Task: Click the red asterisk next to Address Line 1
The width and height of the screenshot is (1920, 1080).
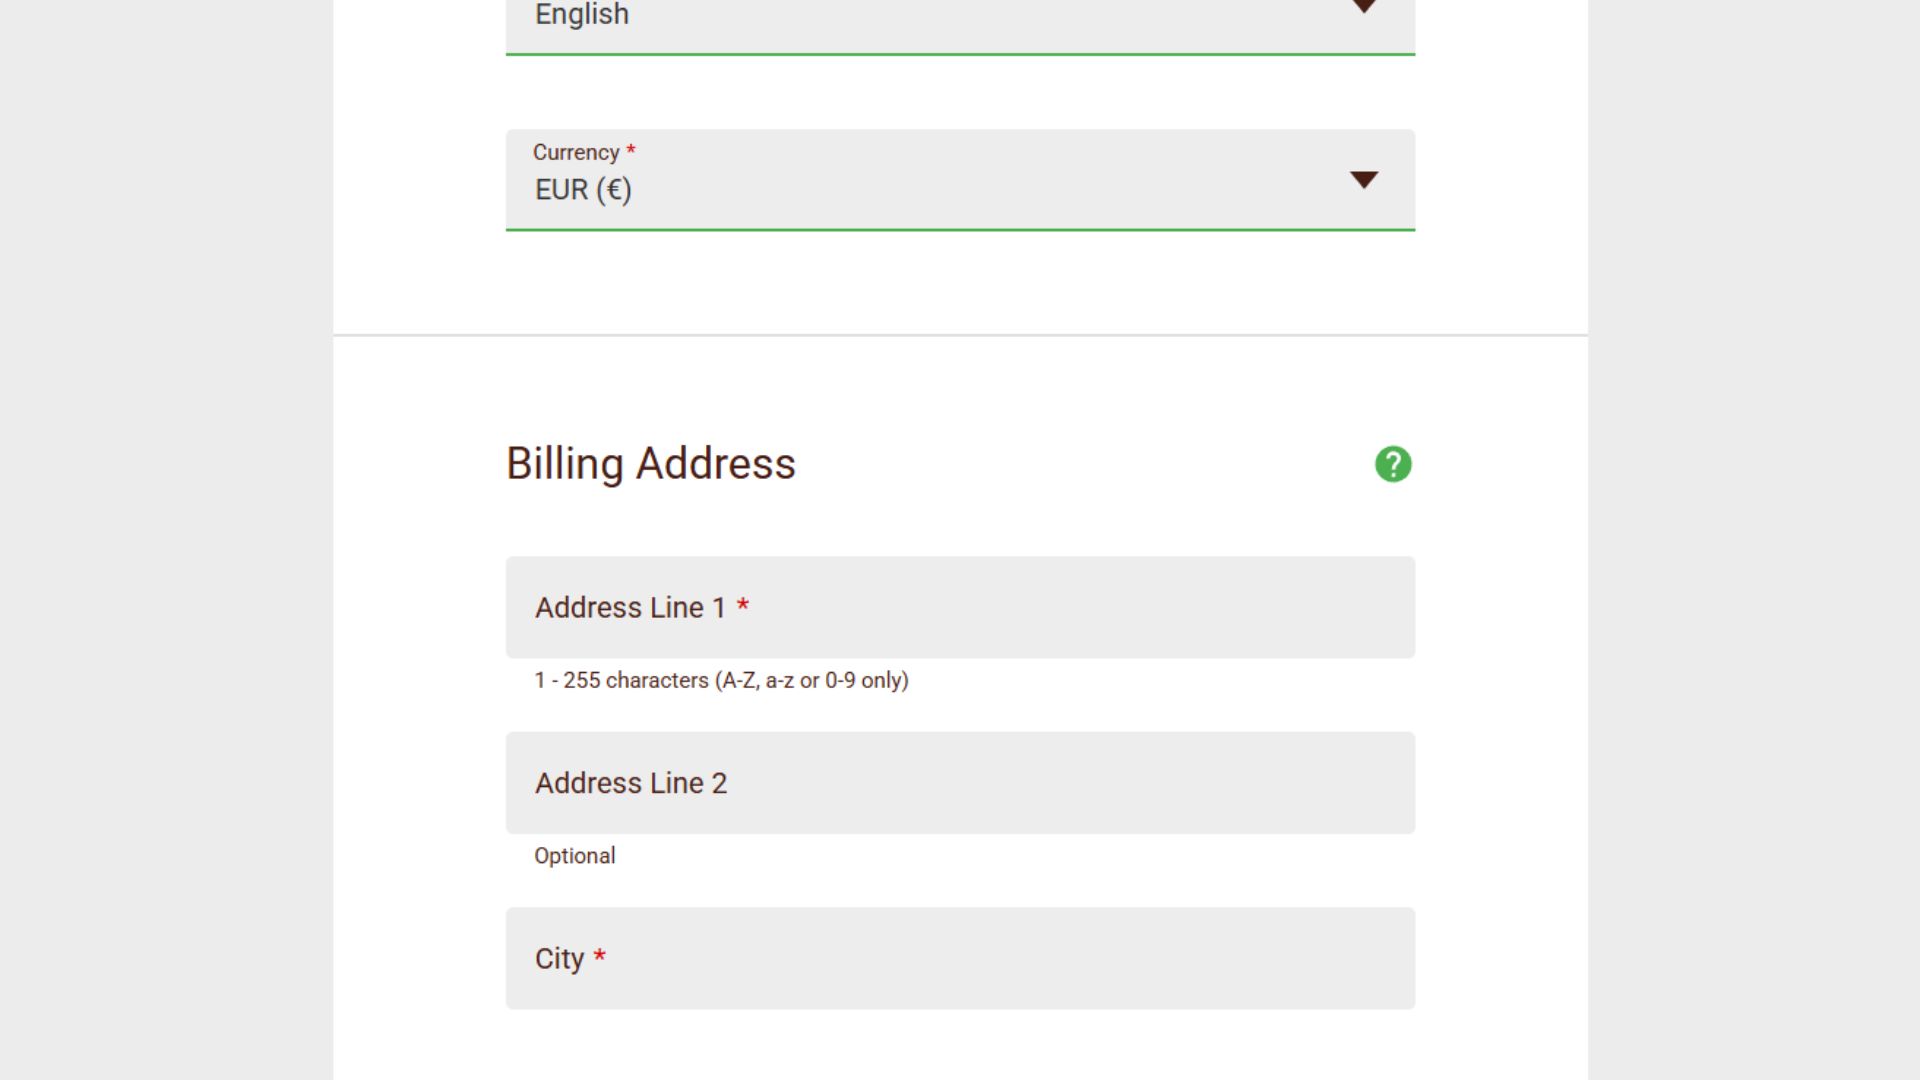Action: click(x=743, y=604)
